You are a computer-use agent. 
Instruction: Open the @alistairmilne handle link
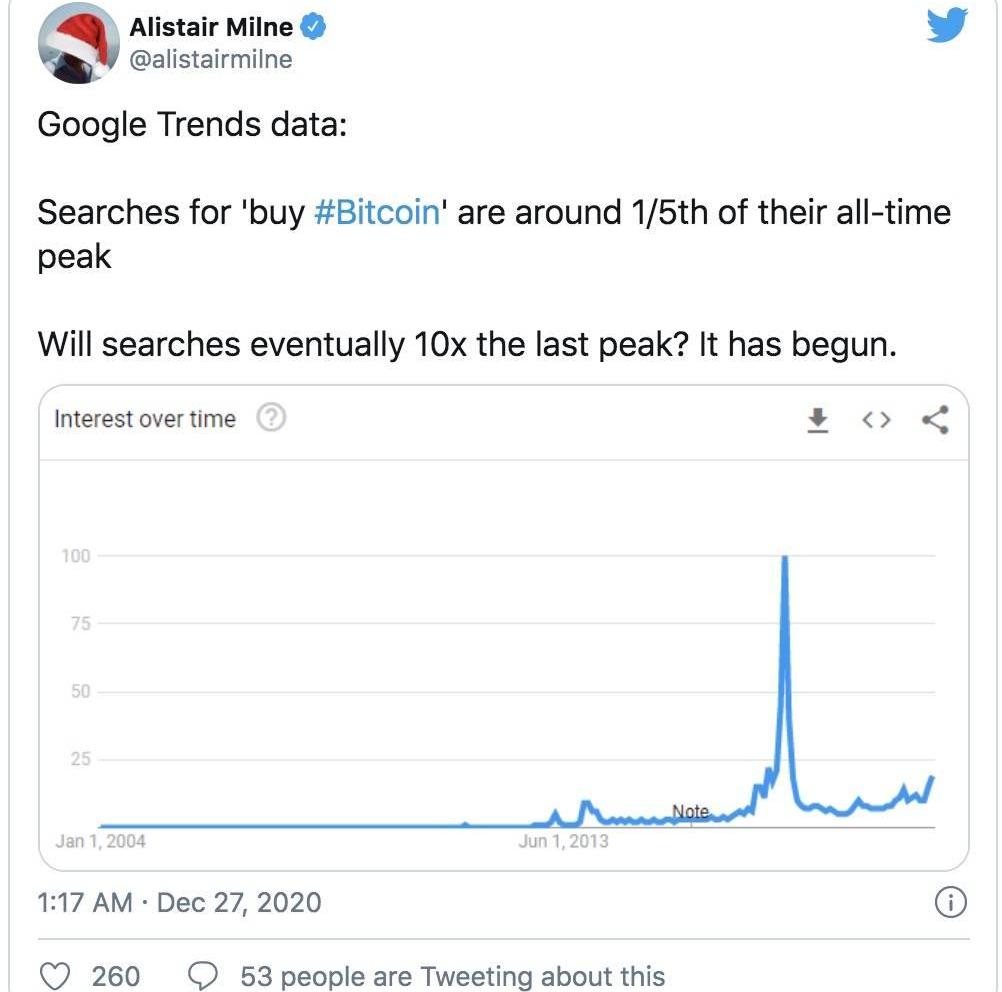coord(211,60)
